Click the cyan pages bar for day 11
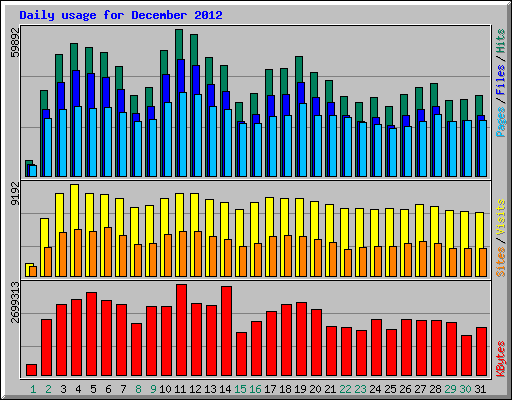This screenshot has height=400, width=512. [x=183, y=135]
